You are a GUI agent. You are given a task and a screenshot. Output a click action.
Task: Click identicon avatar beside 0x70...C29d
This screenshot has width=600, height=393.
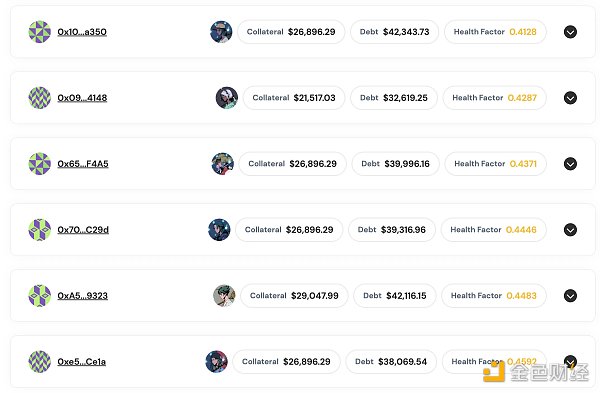coord(40,230)
